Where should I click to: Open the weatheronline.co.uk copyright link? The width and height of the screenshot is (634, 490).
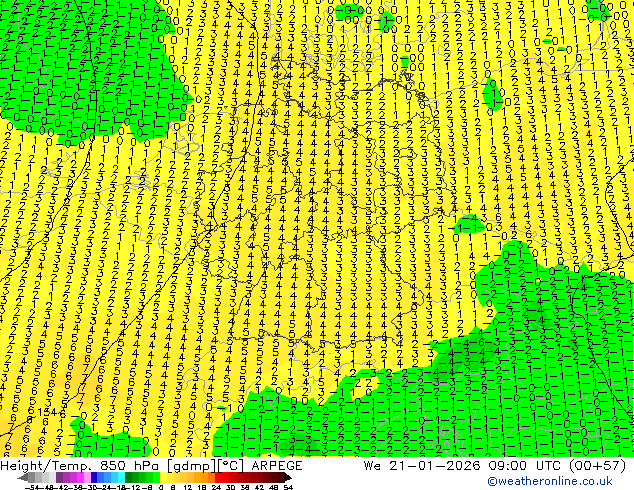coord(549,481)
